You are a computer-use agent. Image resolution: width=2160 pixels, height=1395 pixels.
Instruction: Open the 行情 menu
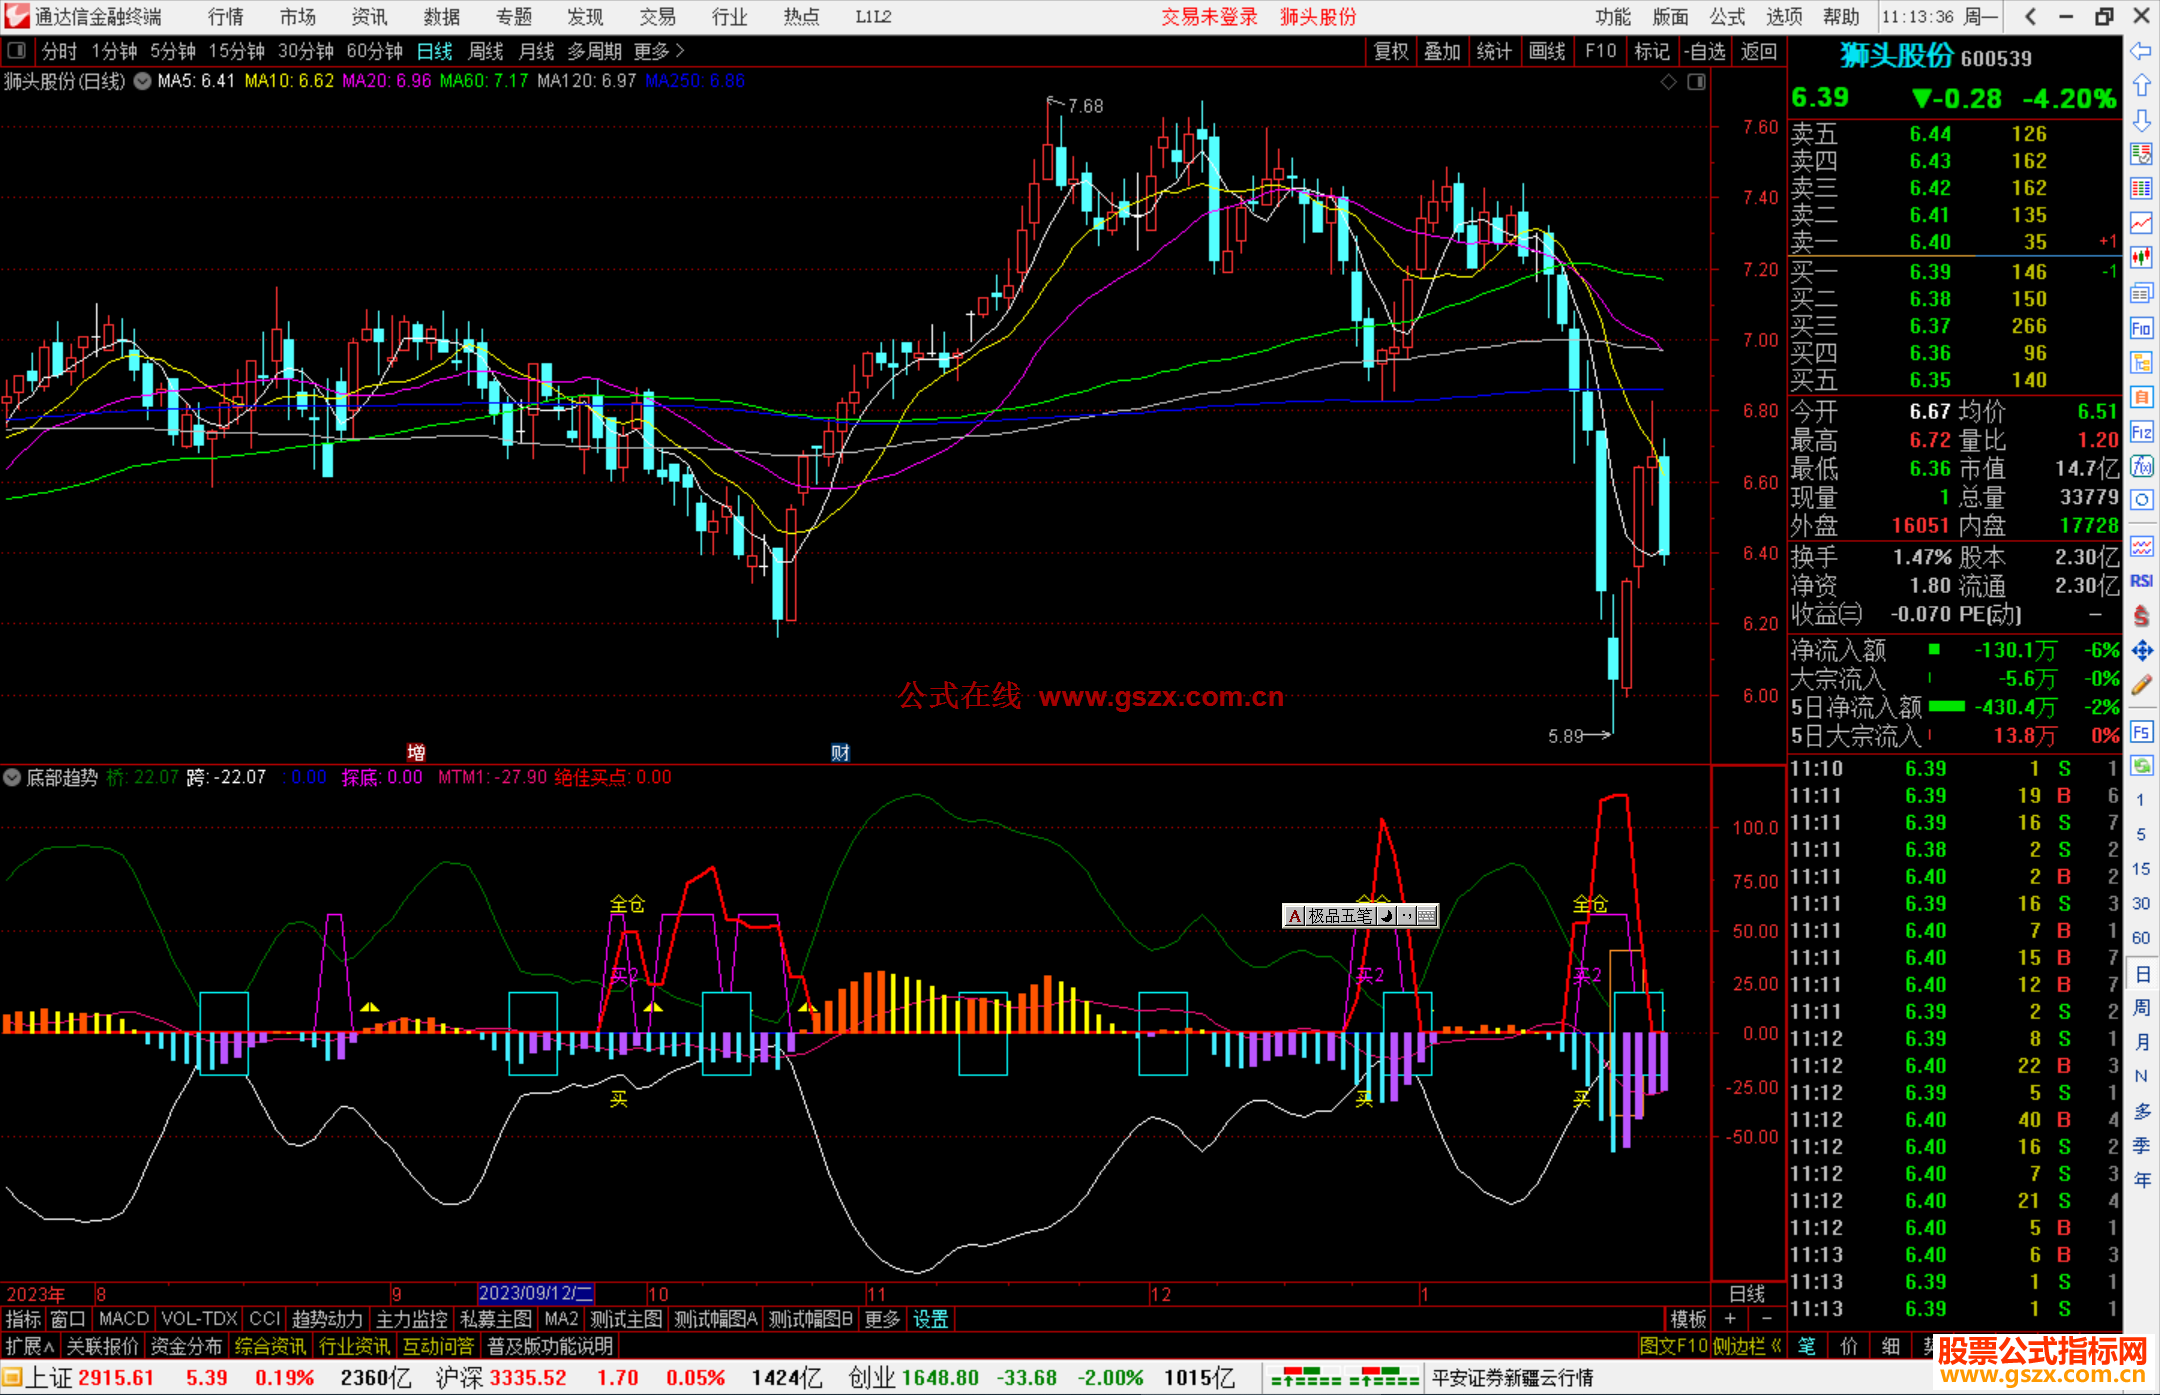(x=226, y=17)
